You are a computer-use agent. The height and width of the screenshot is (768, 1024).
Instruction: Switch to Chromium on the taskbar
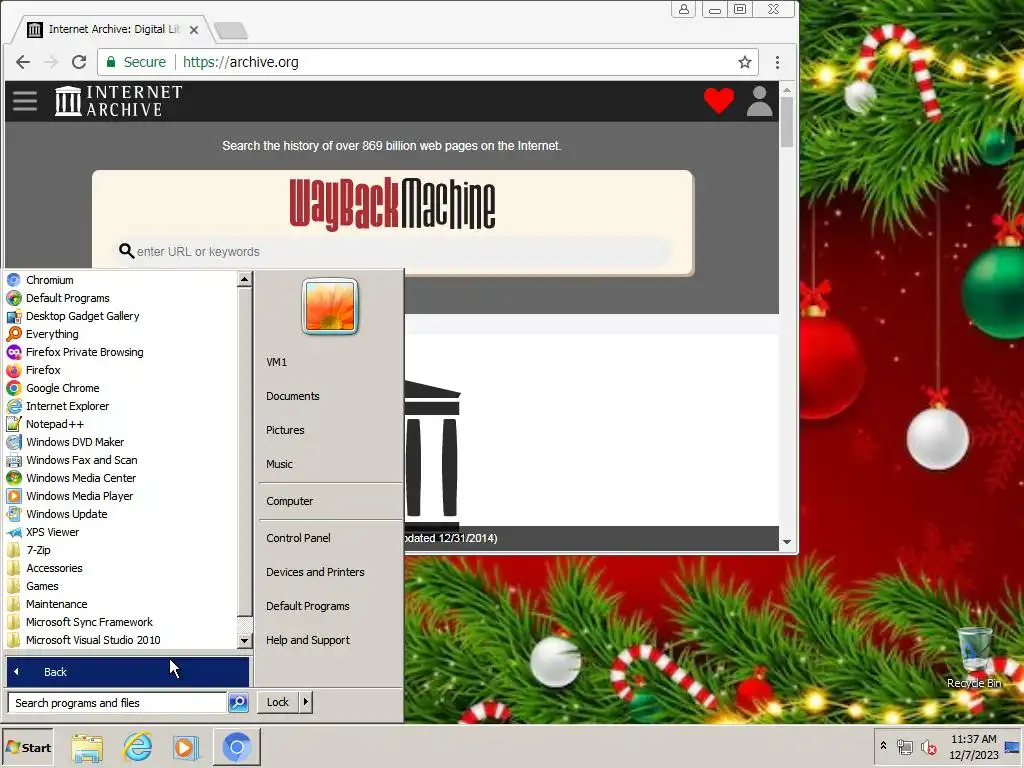[x=236, y=747]
